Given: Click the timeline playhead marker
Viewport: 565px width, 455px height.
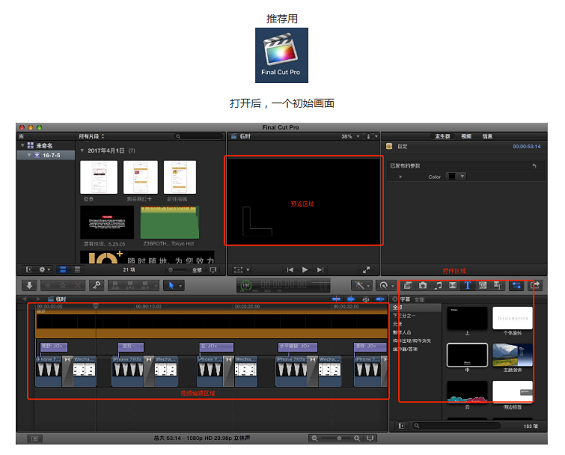Looking at the screenshot, I should click(x=96, y=306).
